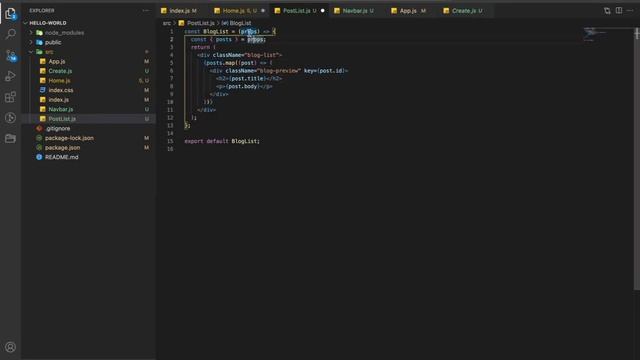This screenshot has width=640, height=360.
Task: Open the Accounts icon at bottom of activity bar
Action: click(x=11, y=347)
